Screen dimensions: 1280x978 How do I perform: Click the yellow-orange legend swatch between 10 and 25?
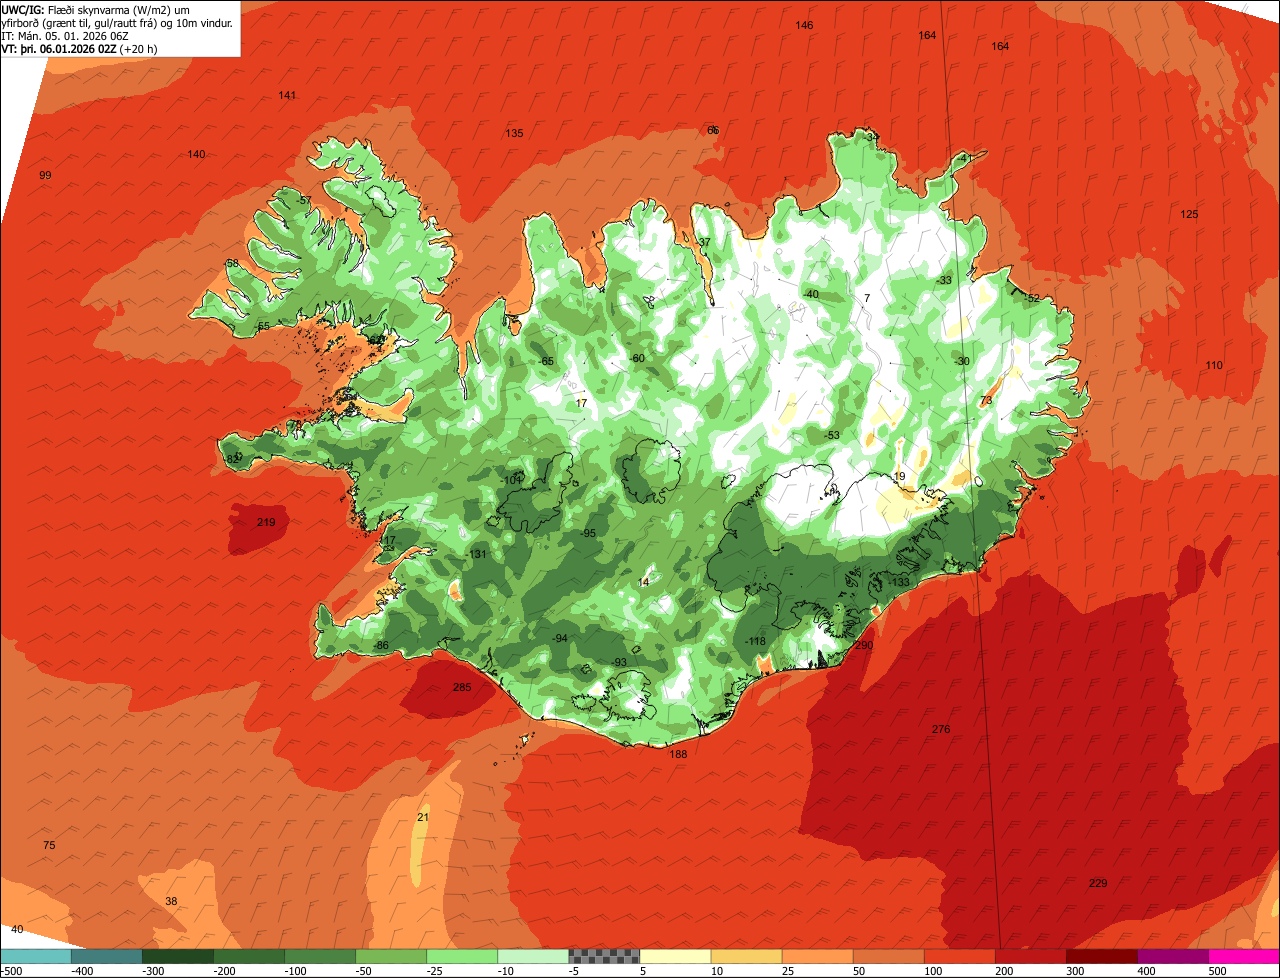(746, 956)
